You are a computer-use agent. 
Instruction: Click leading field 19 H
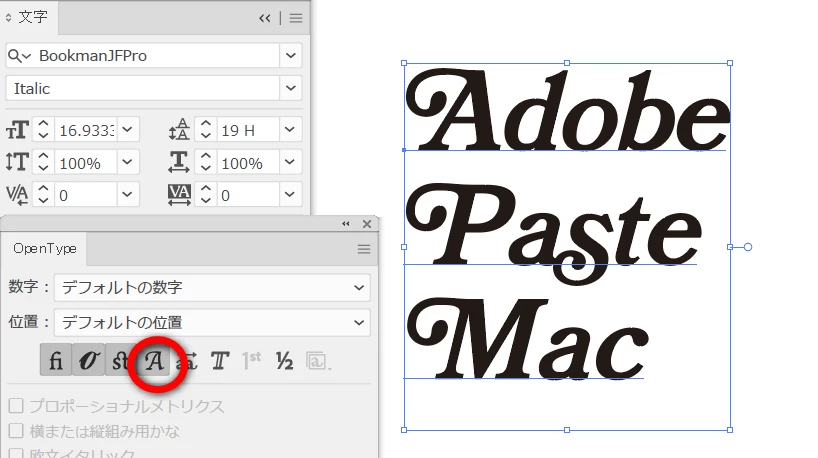point(247,130)
